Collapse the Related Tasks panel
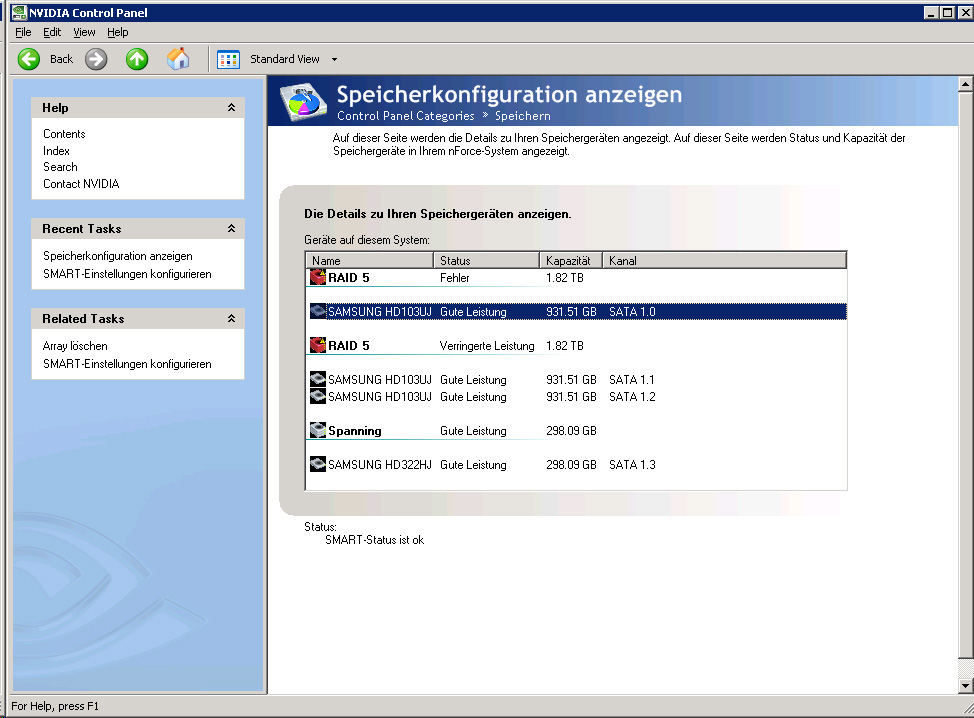The image size is (974, 718). click(x=231, y=319)
